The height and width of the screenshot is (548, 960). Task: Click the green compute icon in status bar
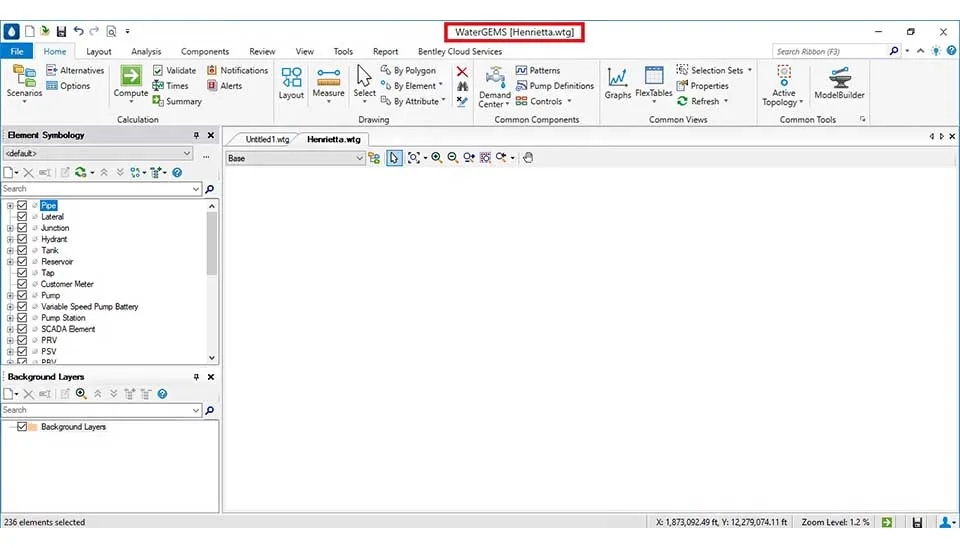[x=887, y=522]
